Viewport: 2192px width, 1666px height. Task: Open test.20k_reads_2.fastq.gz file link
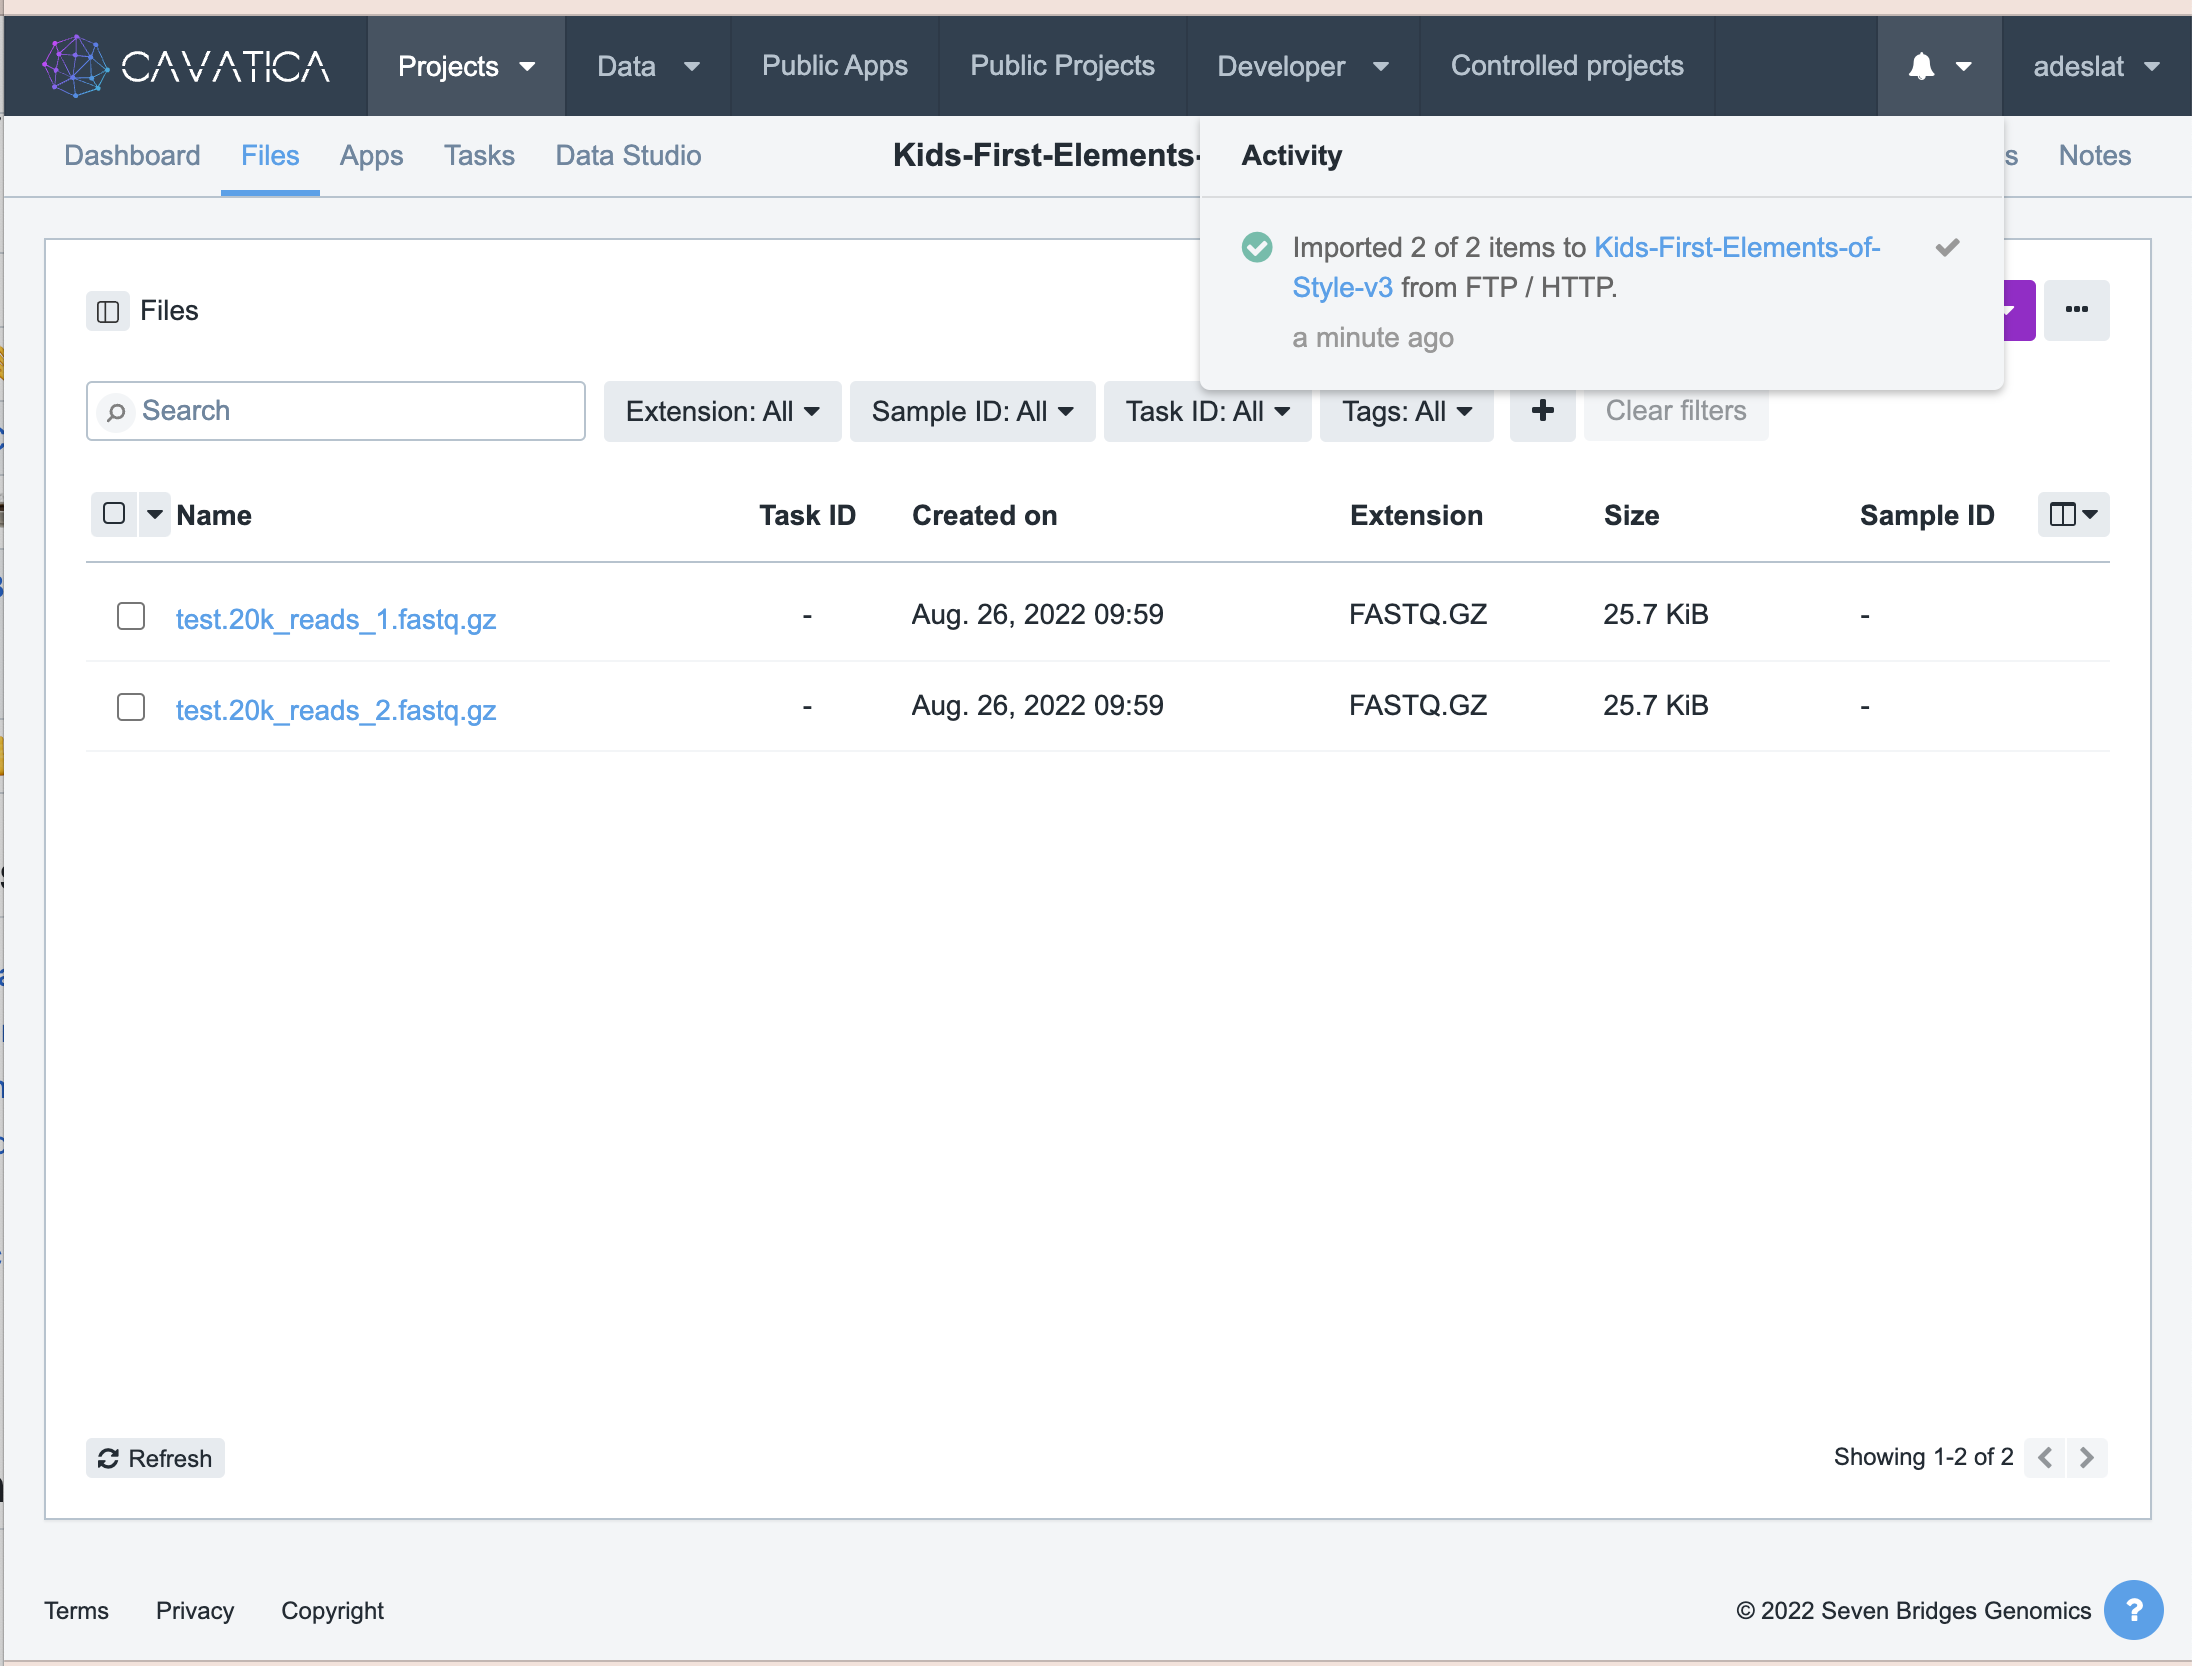[x=336, y=710]
